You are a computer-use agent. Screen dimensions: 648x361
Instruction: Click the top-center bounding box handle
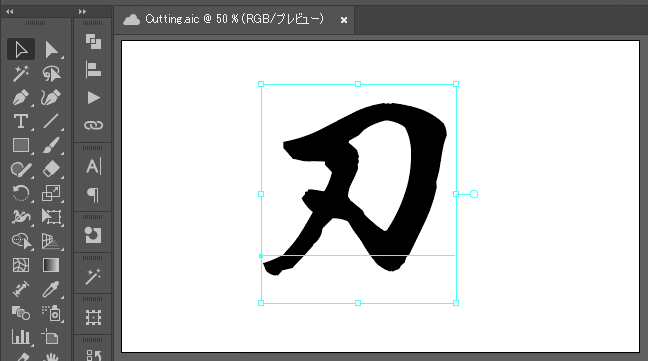(358, 84)
